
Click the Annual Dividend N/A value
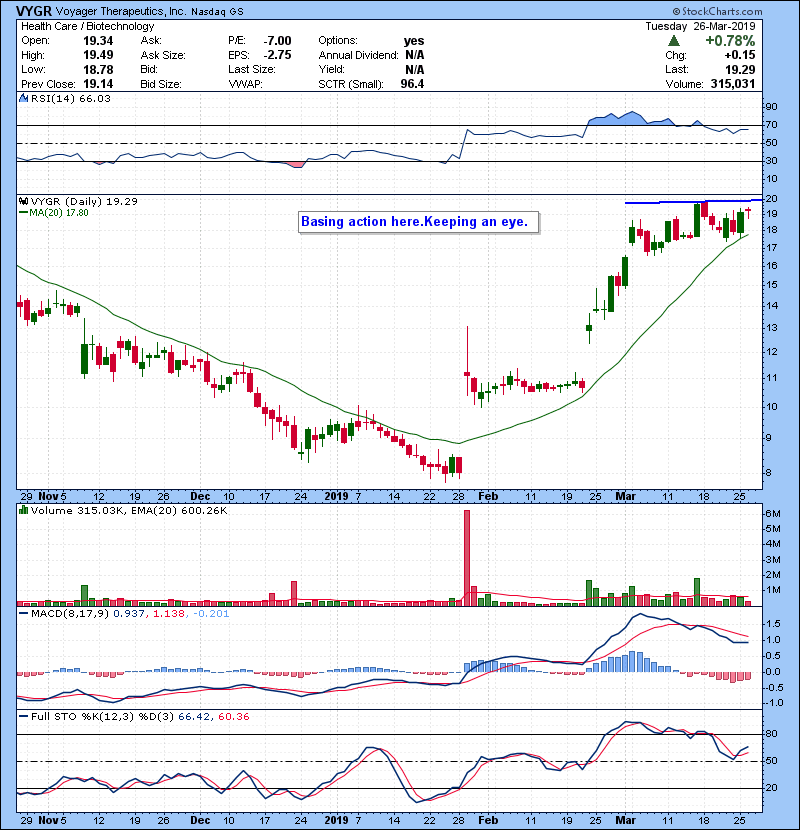tap(415, 55)
